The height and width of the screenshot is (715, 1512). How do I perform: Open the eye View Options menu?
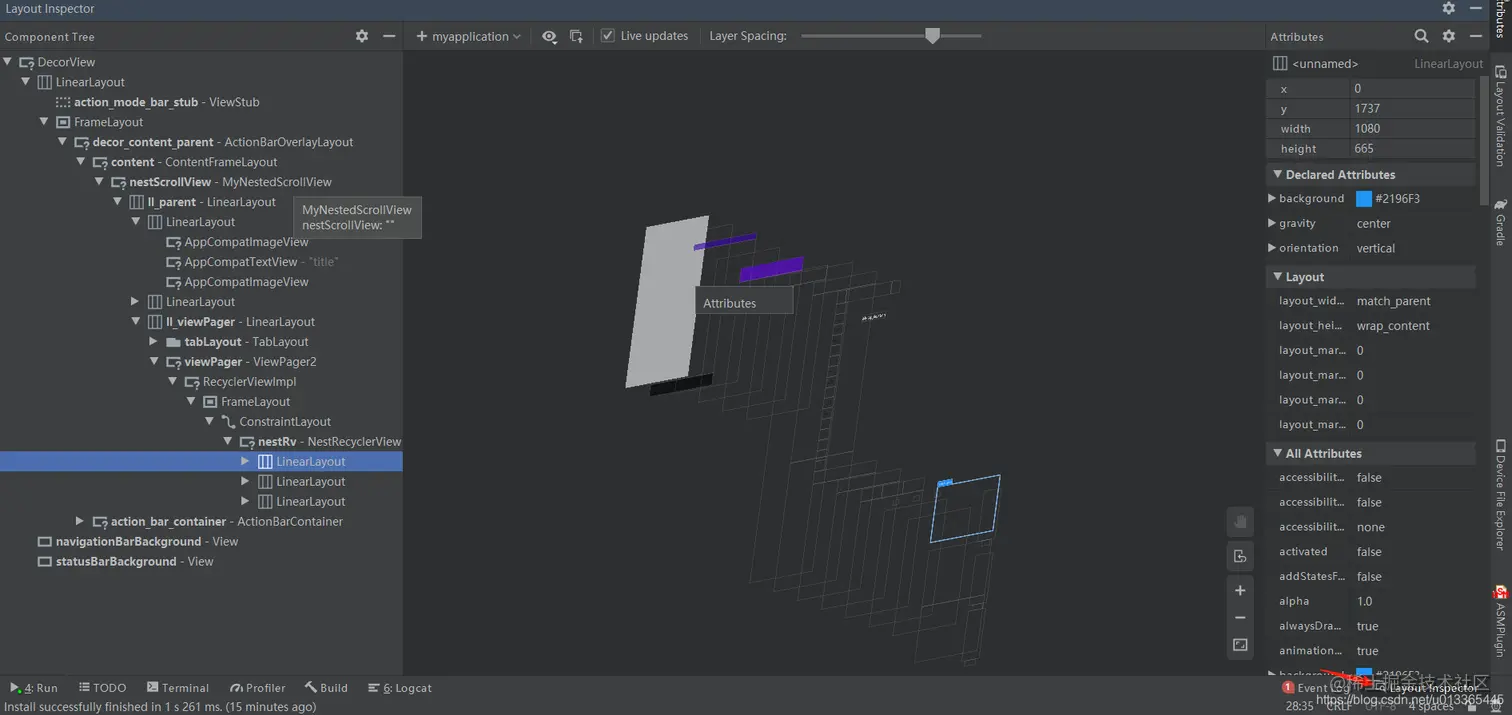pyautogui.click(x=549, y=36)
